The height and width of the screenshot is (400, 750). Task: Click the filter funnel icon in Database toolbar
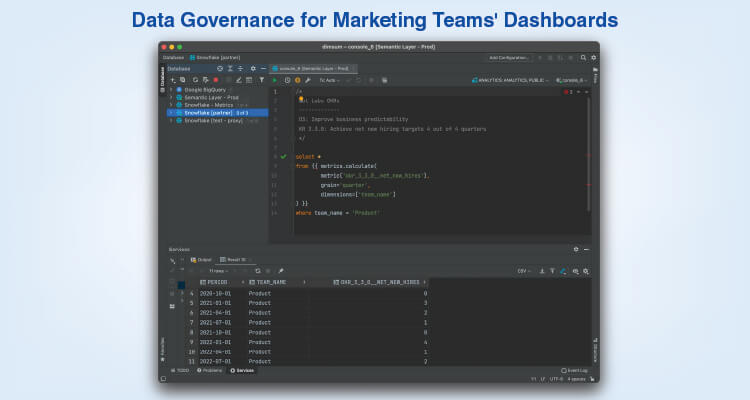262,80
